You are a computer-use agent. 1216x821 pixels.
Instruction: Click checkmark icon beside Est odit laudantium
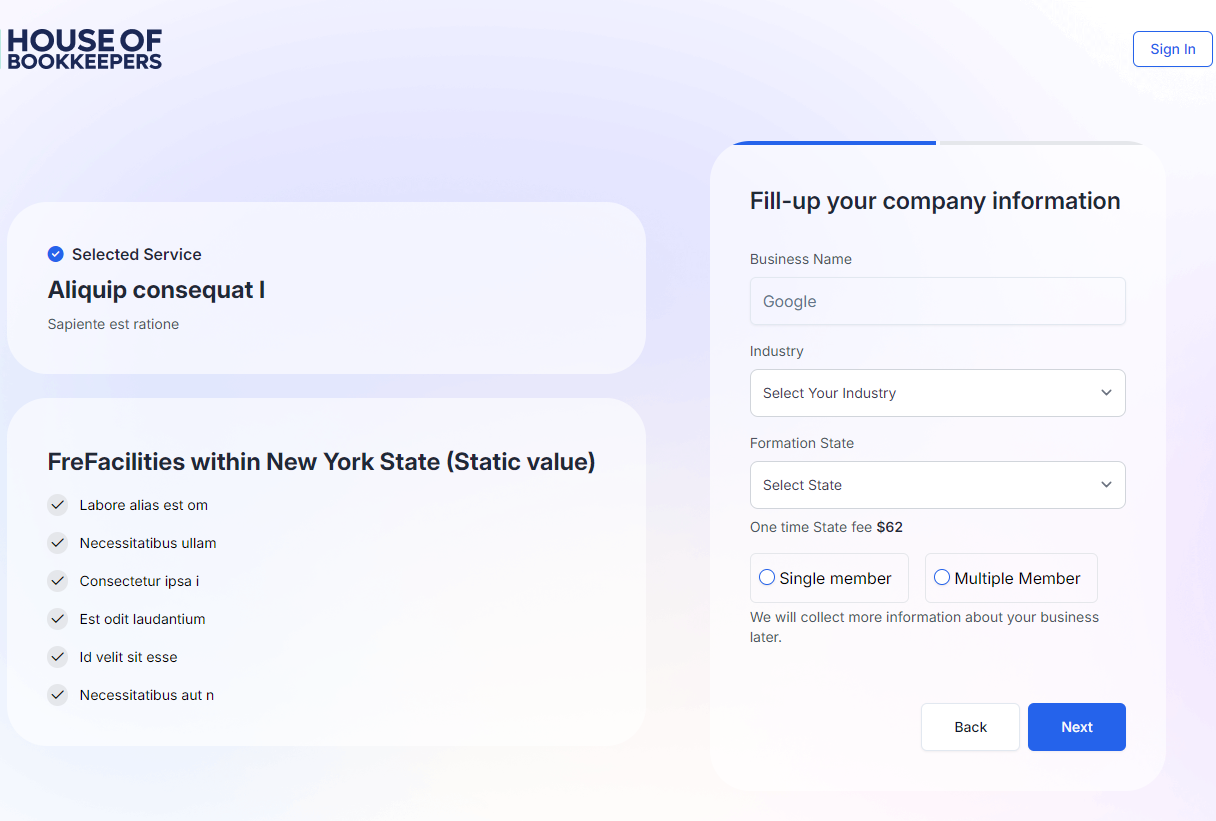click(58, 619)
